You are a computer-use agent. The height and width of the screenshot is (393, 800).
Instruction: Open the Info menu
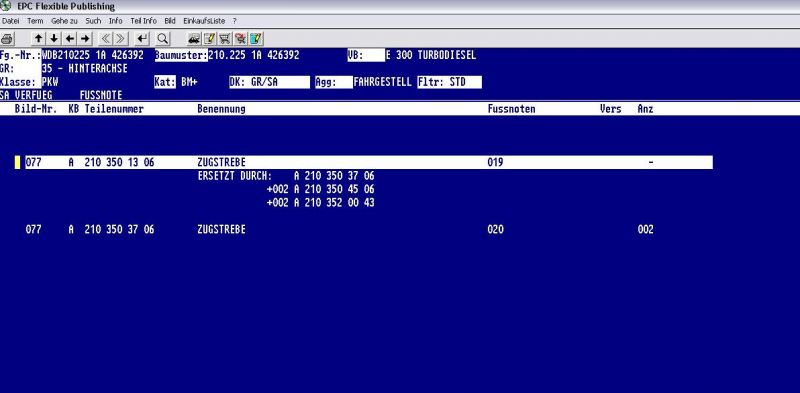pos(115,21)
